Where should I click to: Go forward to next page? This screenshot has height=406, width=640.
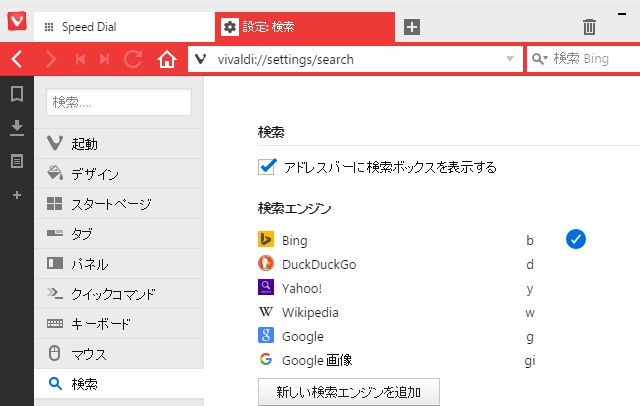click(51, 60)
